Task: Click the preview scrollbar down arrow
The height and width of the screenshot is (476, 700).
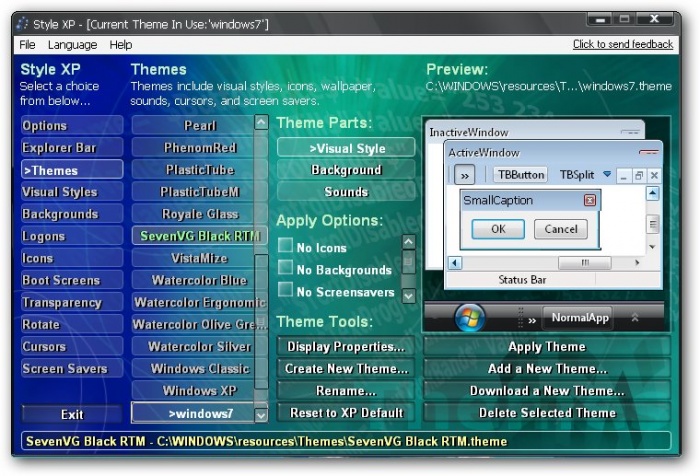Action: [653, 246]
